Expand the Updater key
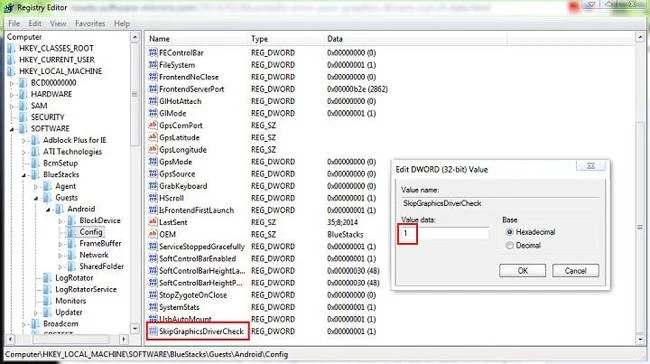This screenshot has height=364, width=650. point(36,313)
